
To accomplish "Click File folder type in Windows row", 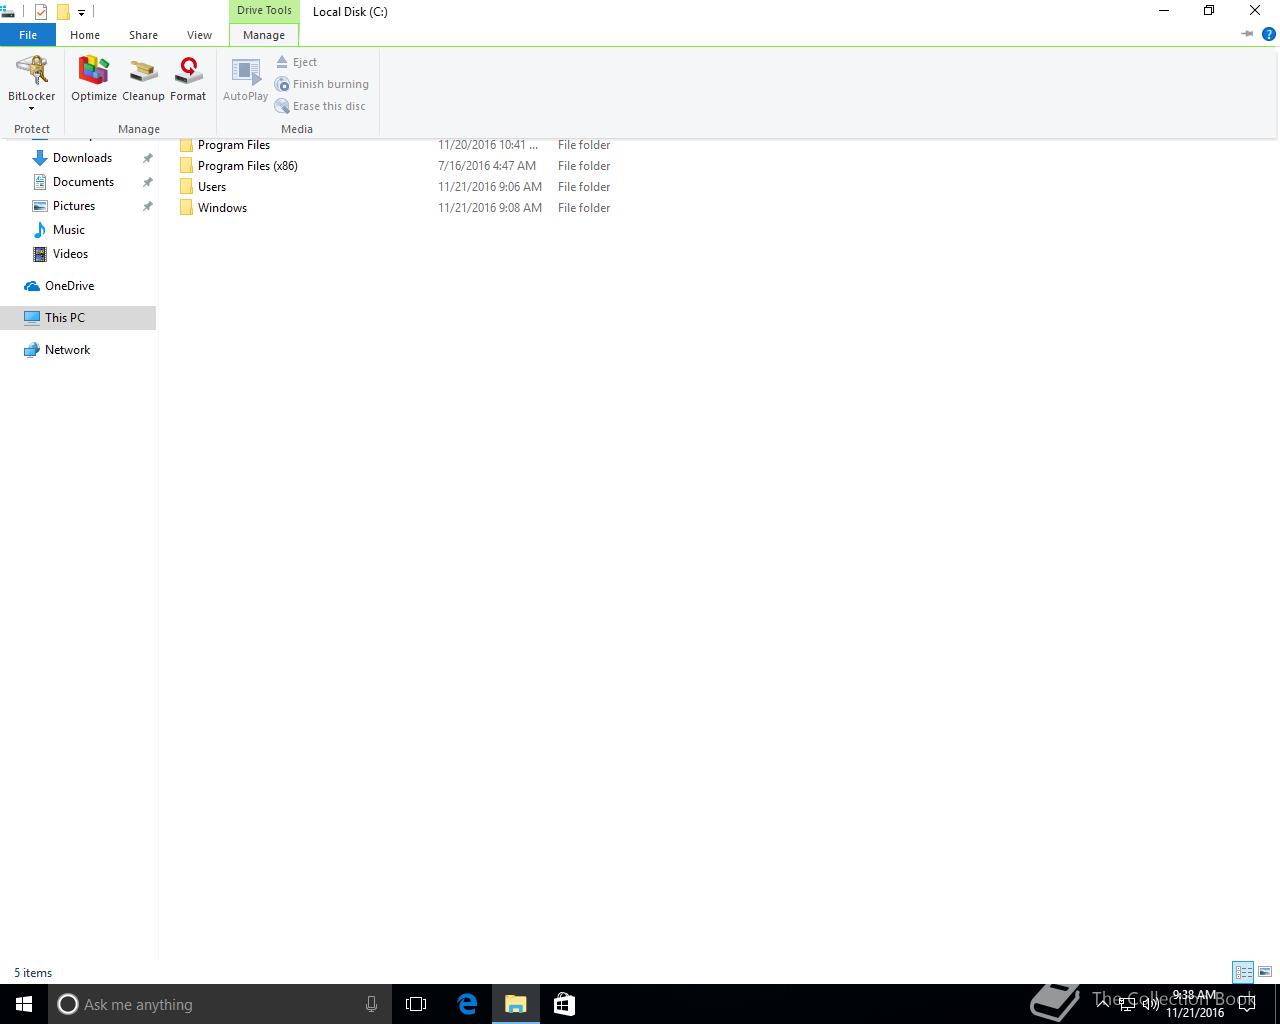I will (x=584, y=208).
